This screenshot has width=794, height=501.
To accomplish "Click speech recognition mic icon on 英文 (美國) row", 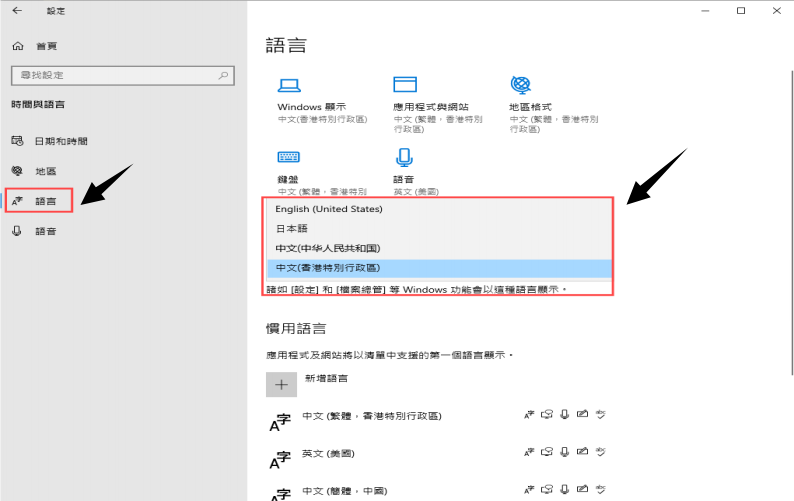I will click(x=565, y=451).
